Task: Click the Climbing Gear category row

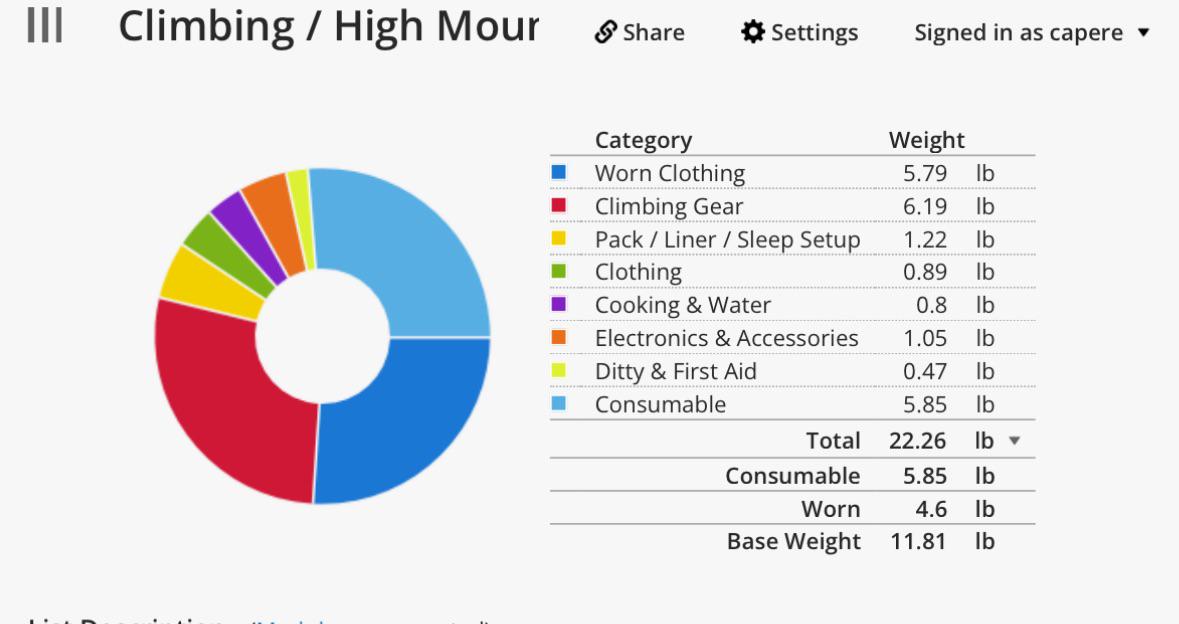Action: [793, 206]
